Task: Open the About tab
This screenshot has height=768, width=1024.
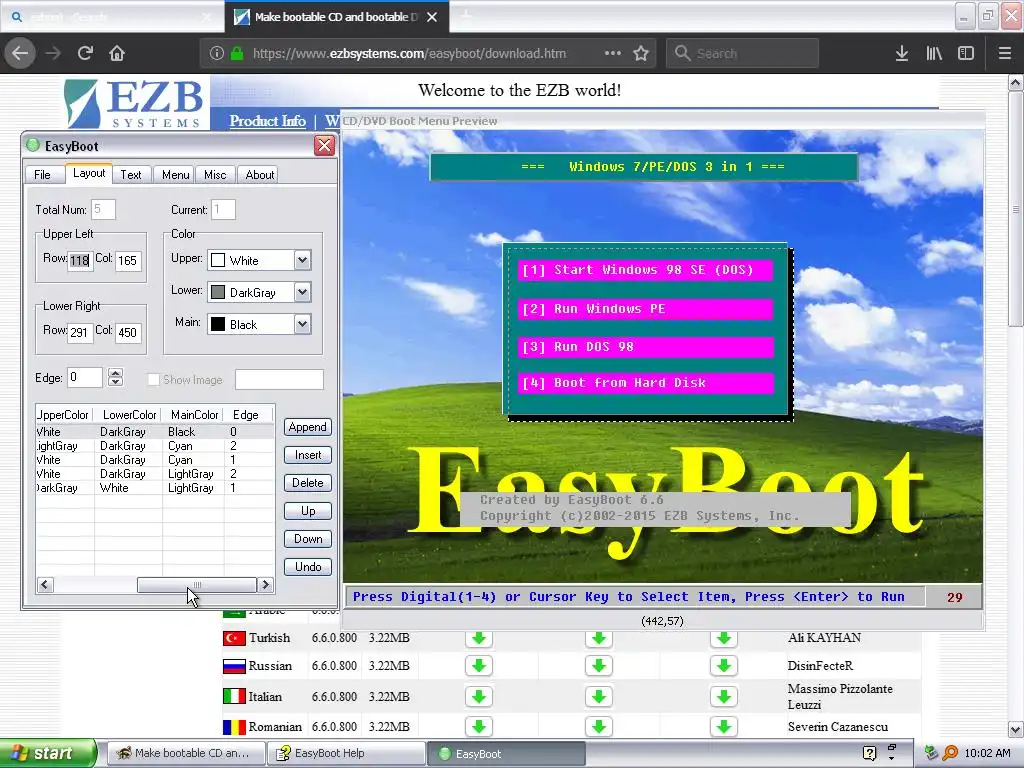Action: [259, 175]
